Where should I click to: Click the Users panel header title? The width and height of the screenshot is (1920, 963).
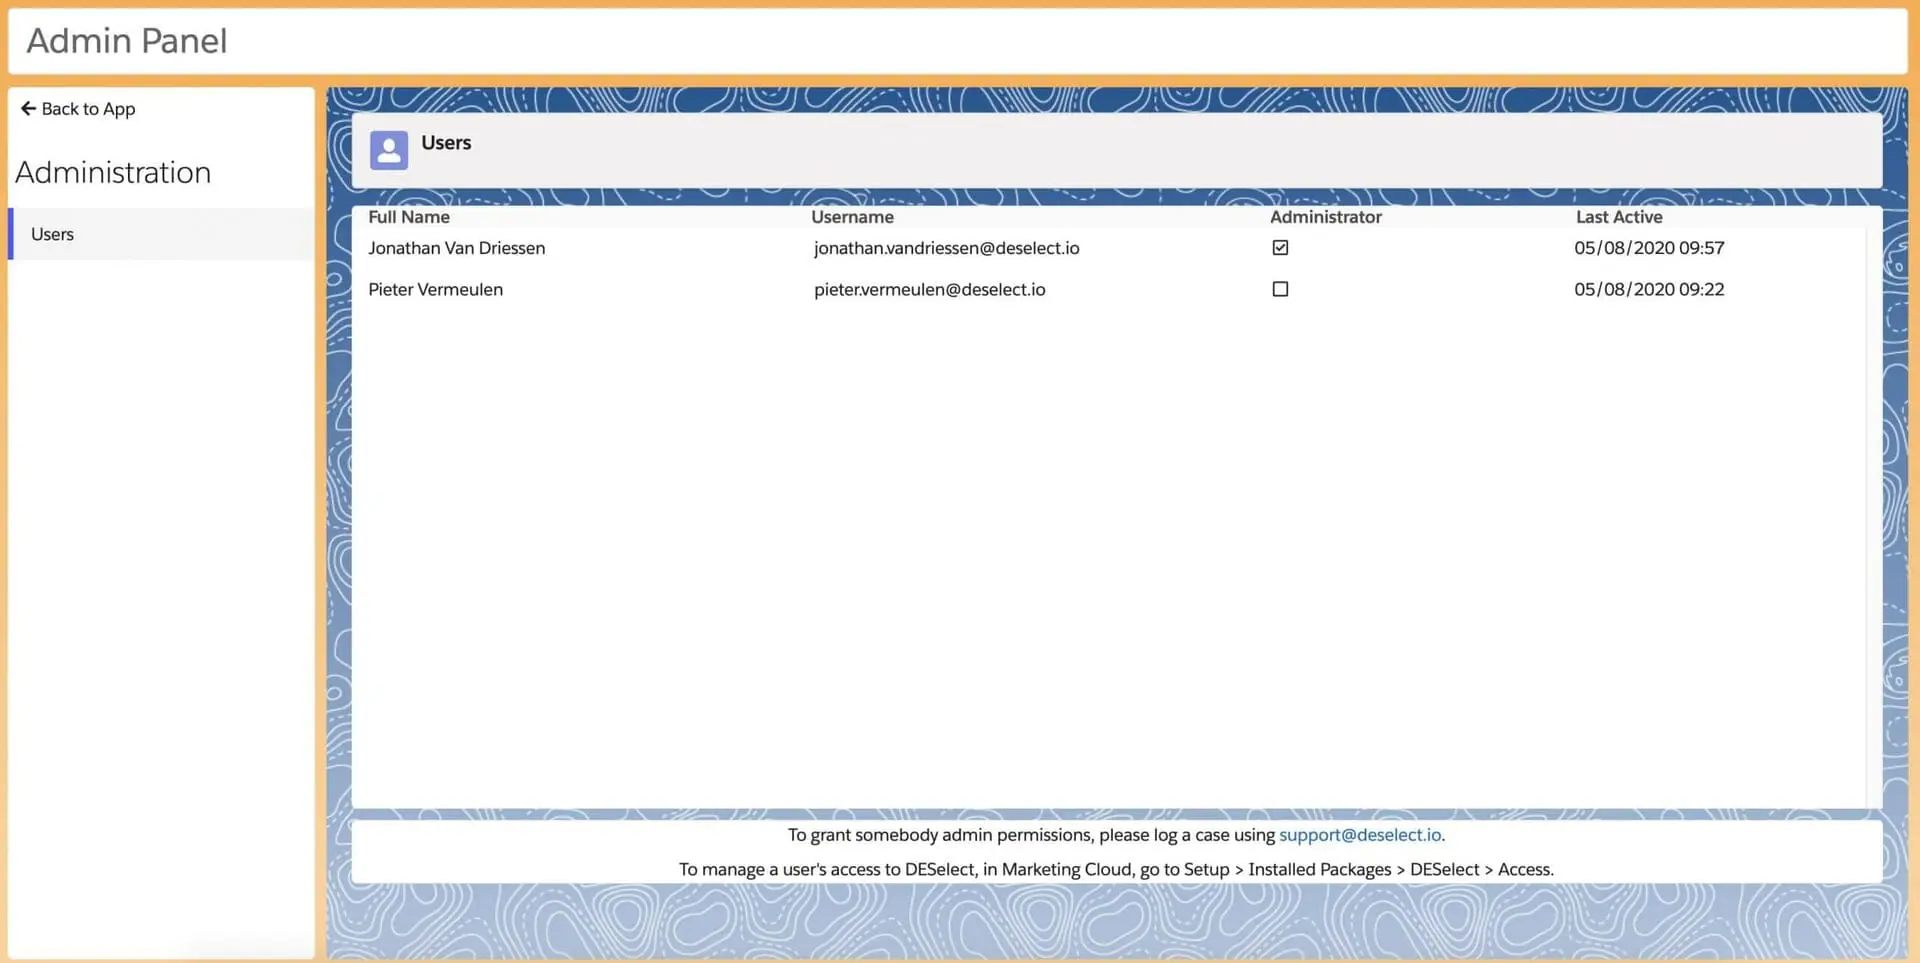[x=446, y=143]
